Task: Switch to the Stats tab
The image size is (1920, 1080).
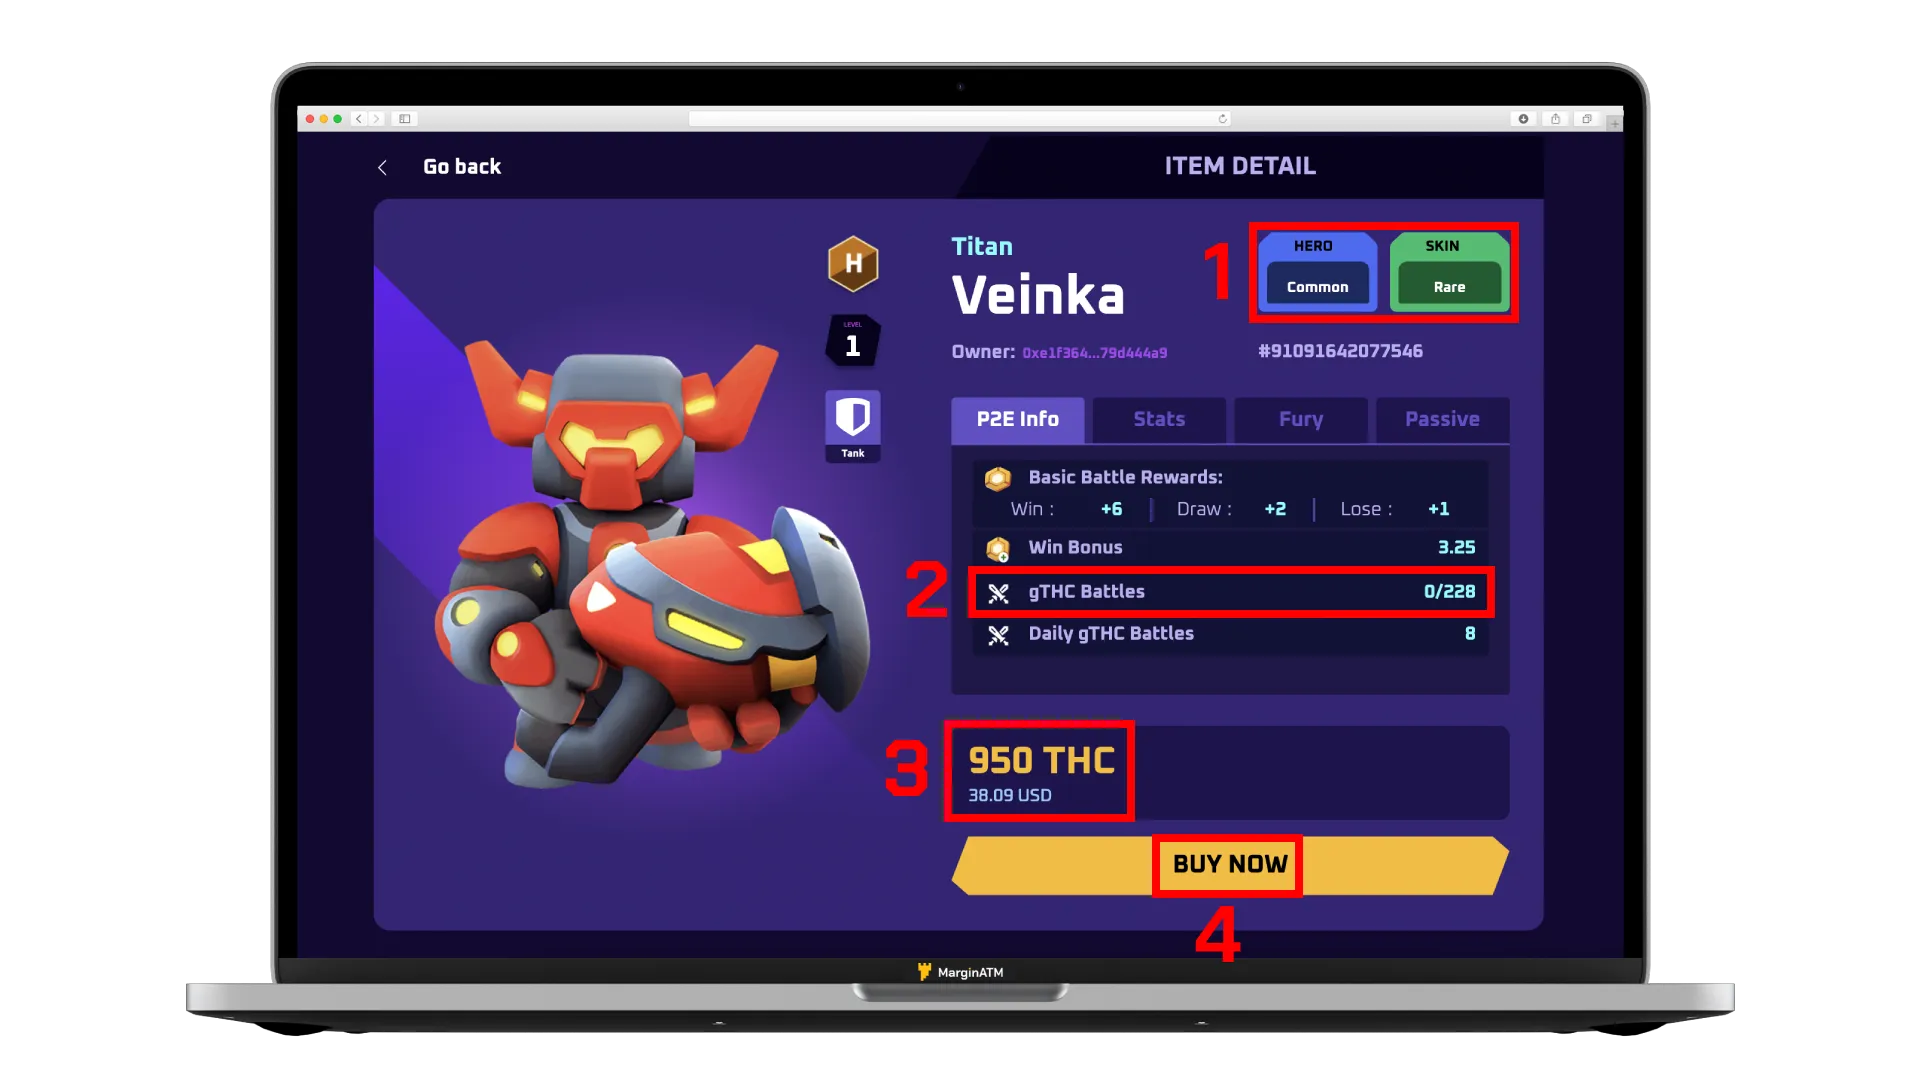Action: (1159, 418)
